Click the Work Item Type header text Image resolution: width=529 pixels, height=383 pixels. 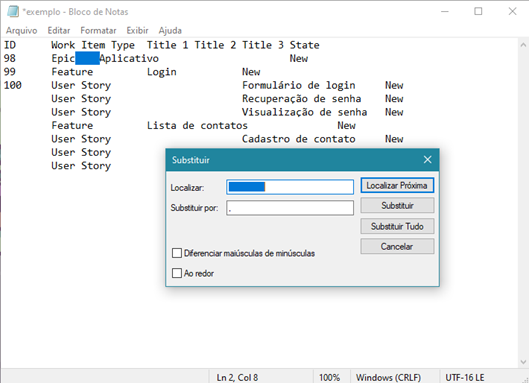click(x=93, y=46)
